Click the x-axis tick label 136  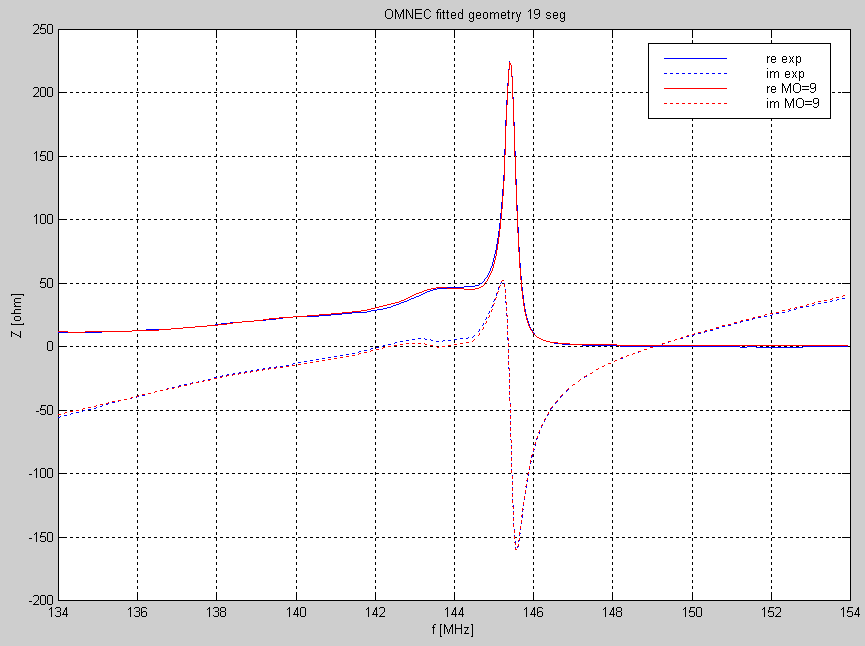click(x=137, y=612)
